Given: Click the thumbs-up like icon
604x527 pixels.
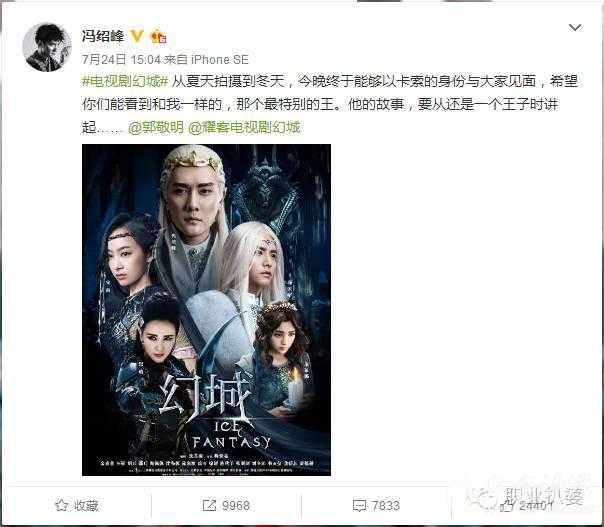Looking at the screenshot, I should coord(507,506).
